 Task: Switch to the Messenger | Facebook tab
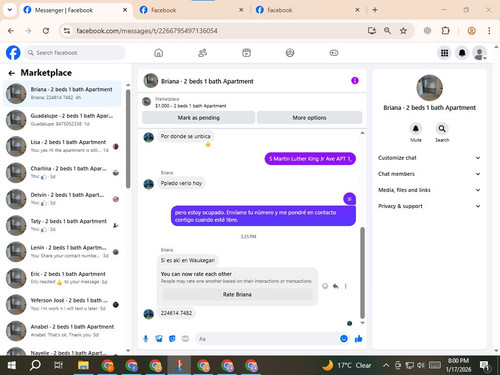coord(75,10)
